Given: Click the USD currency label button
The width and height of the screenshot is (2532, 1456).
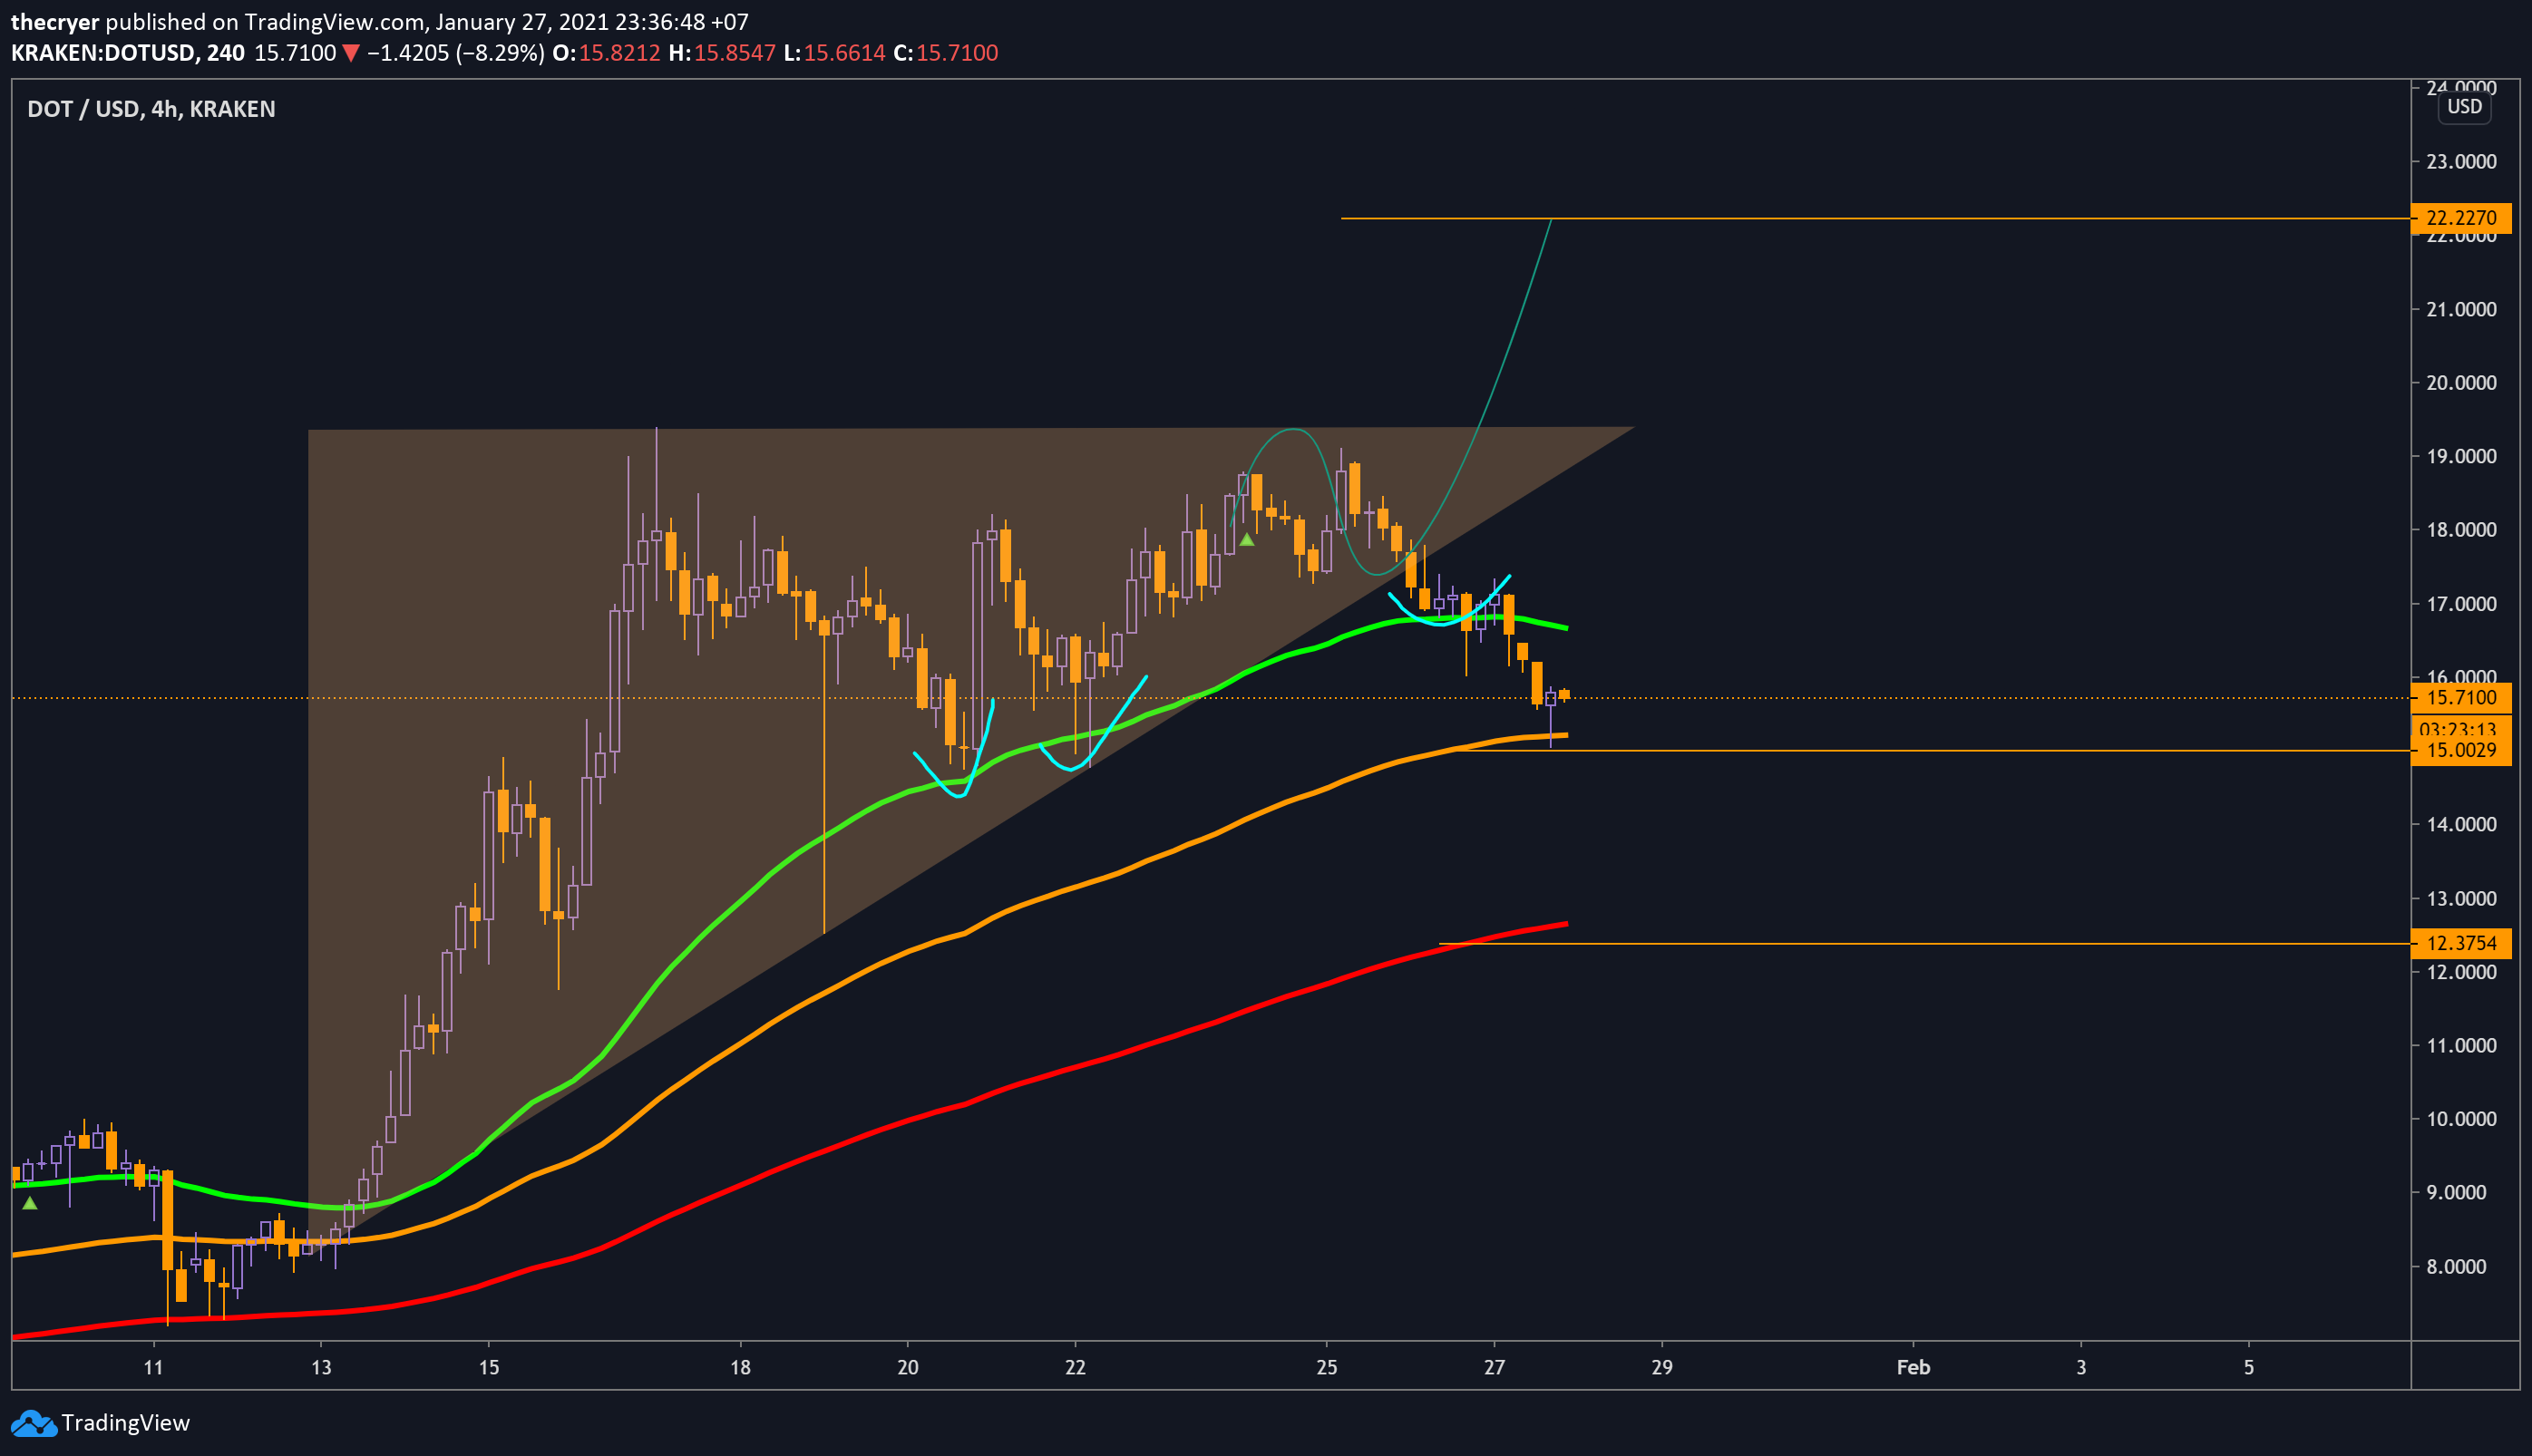Looking at the screenshot, I should click(2464, 107).
